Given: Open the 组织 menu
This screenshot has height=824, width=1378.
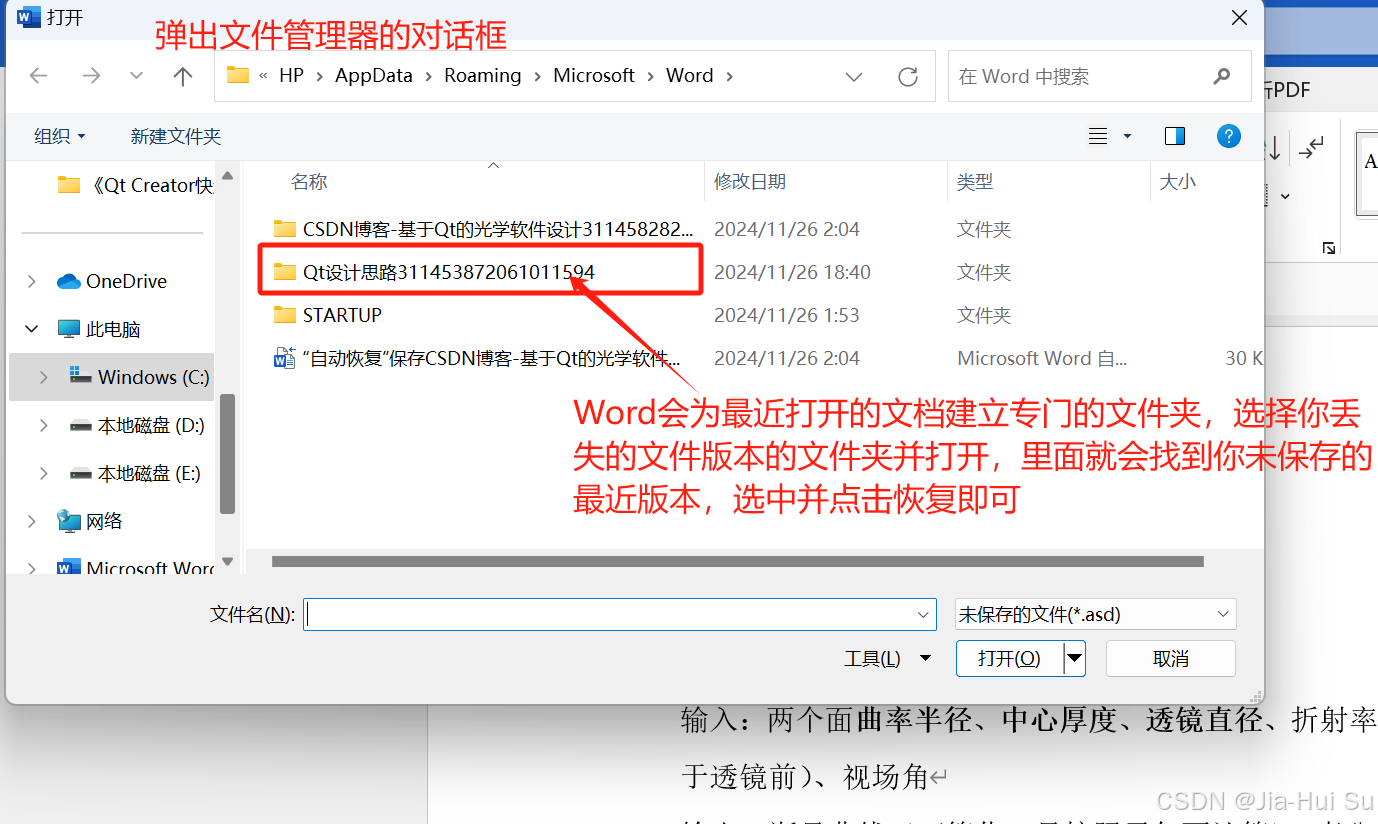Looking at the screenshot, I should (60, 136).
